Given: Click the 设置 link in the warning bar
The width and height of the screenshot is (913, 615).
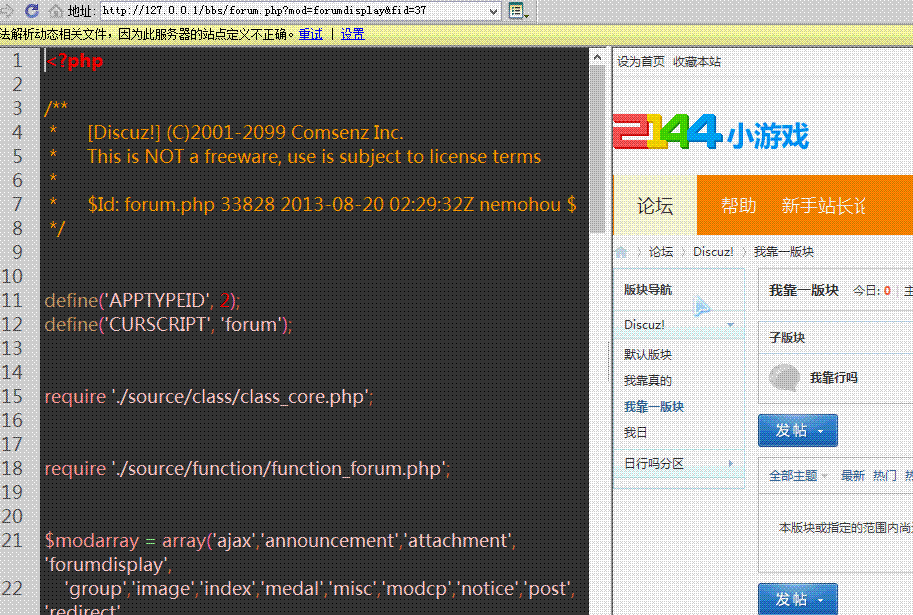Looking at the screenshot, I should (x=352, y=34).
